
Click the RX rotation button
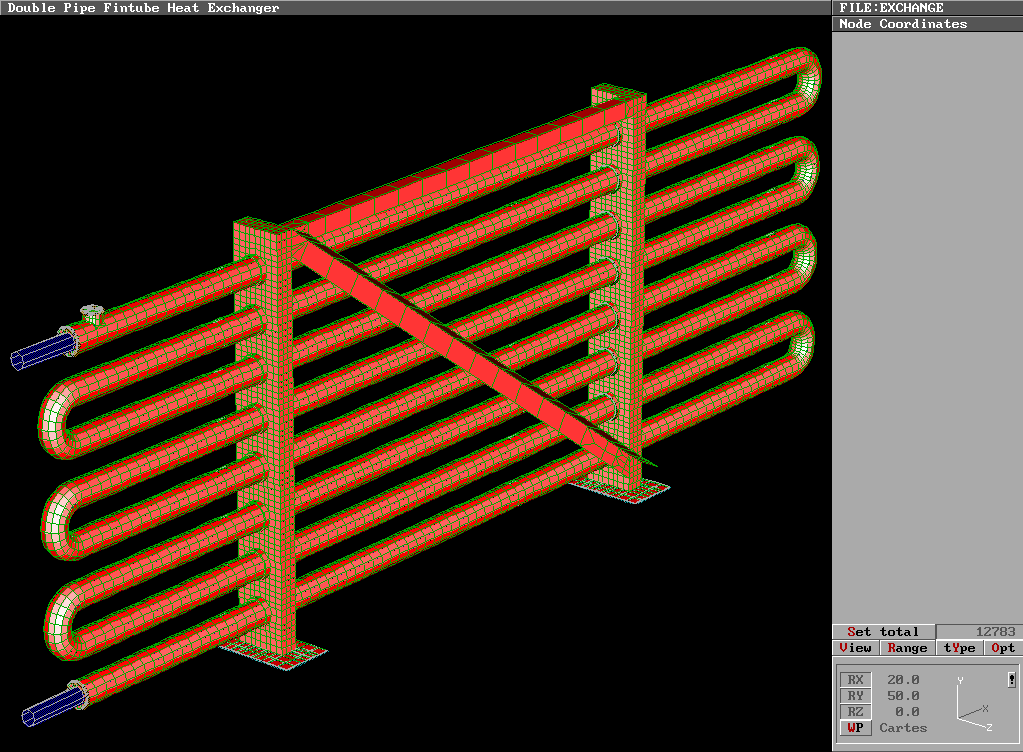pos(855,680)
